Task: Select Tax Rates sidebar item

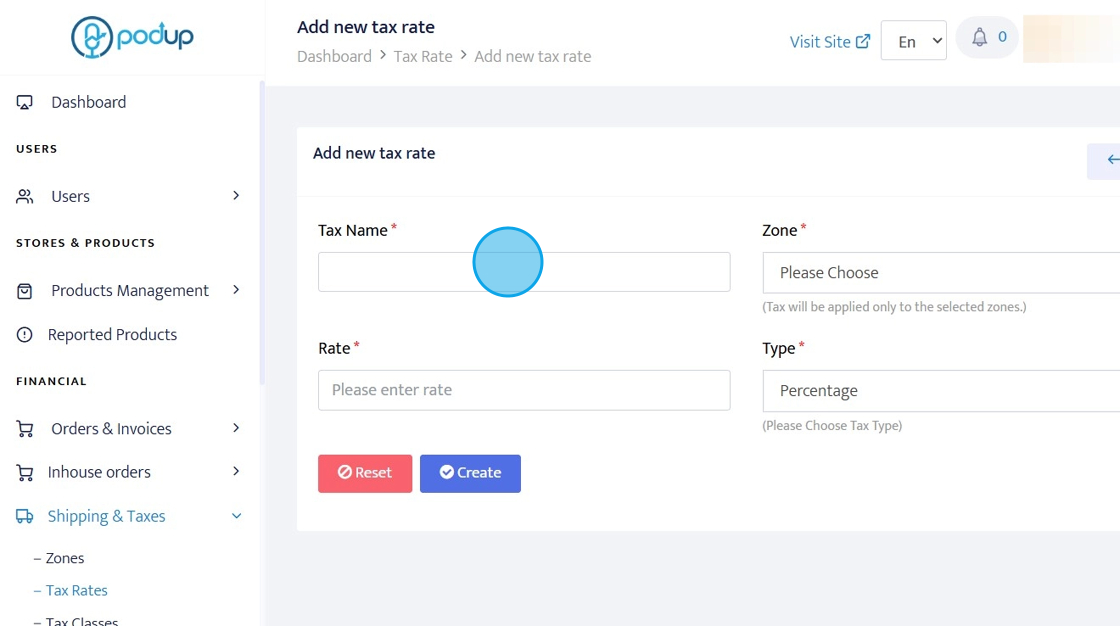Action: tap(76, 591)
